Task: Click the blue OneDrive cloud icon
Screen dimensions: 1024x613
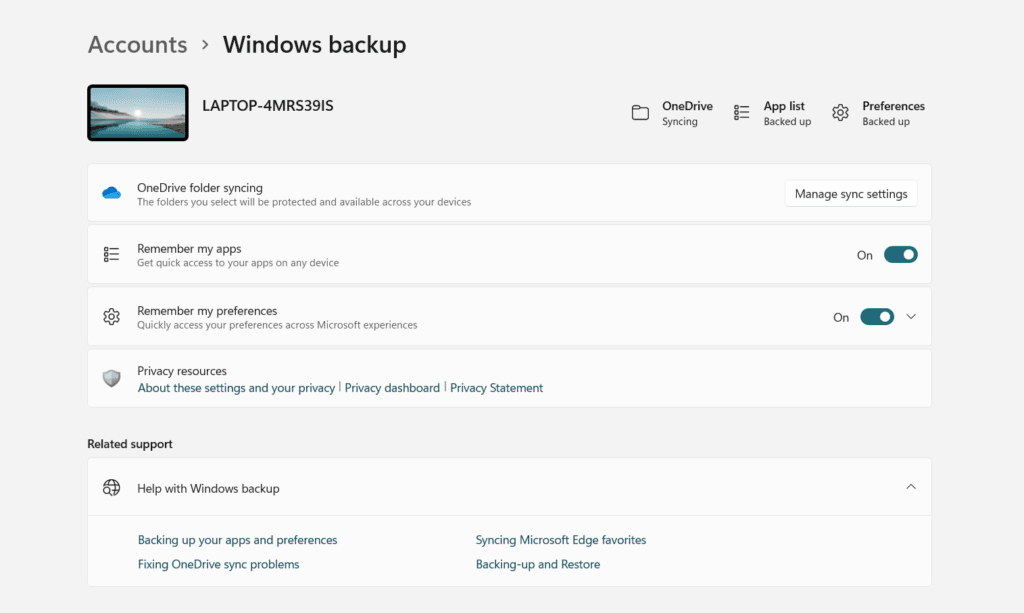Action: [112, 193]
